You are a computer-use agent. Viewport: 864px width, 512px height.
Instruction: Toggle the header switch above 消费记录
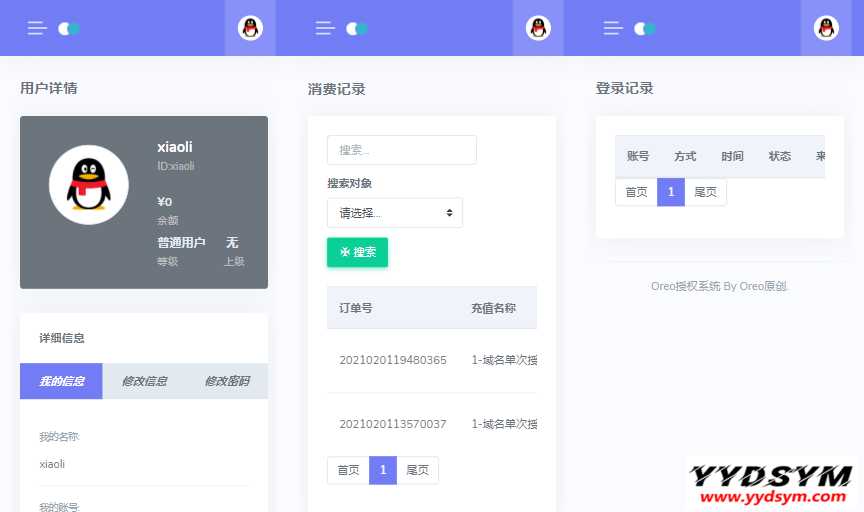pos(357,28)
